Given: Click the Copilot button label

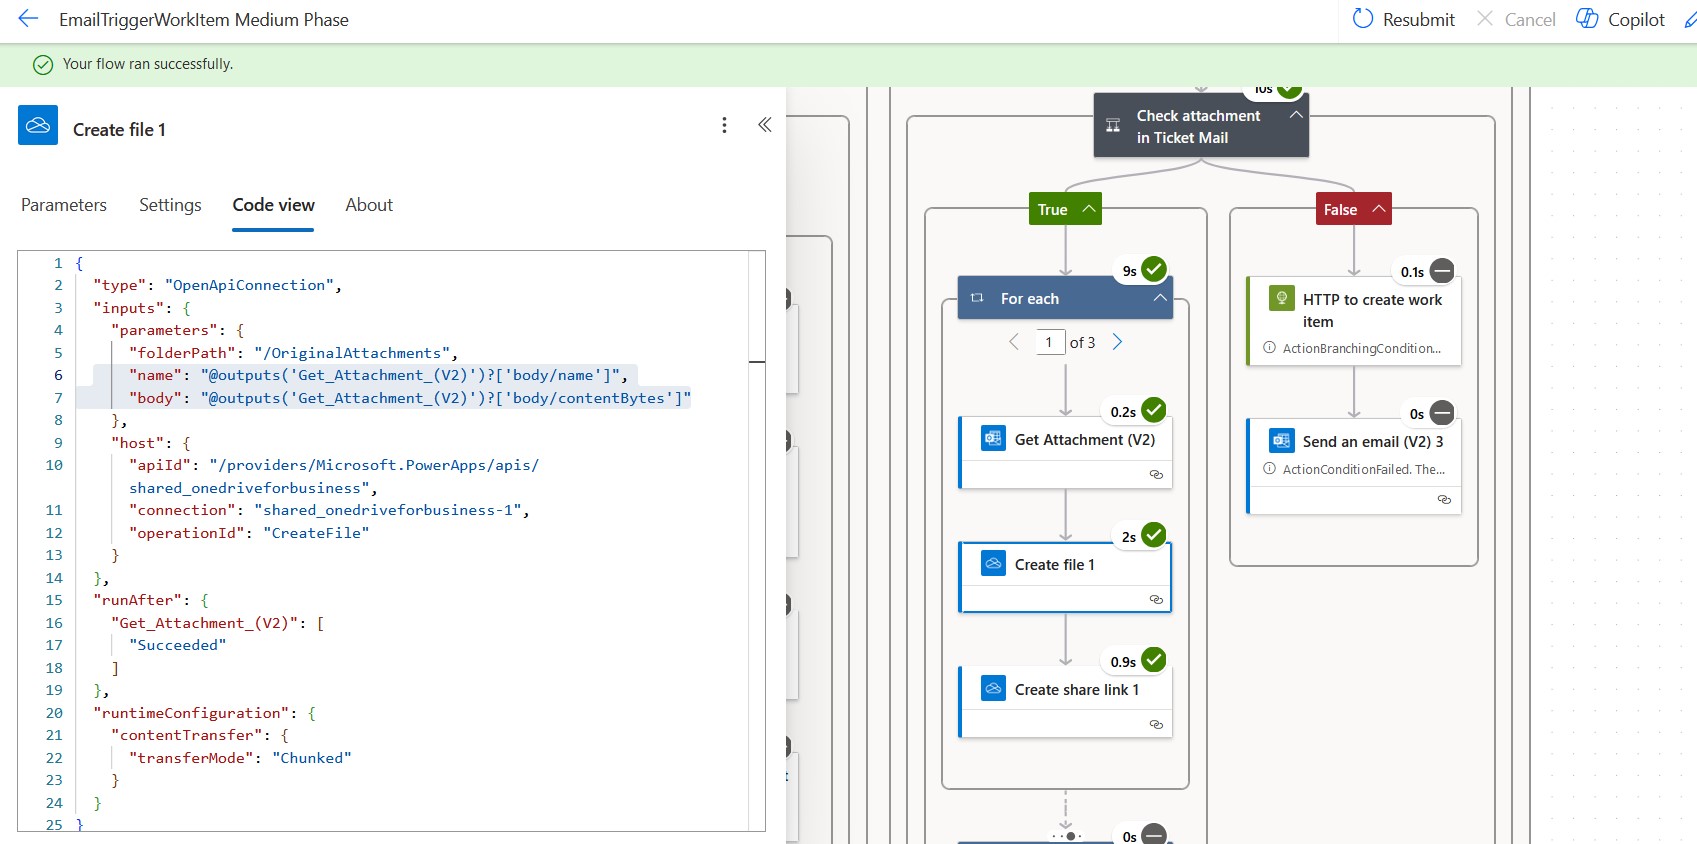Looking at the screenshot, I should click(1636, 19).
